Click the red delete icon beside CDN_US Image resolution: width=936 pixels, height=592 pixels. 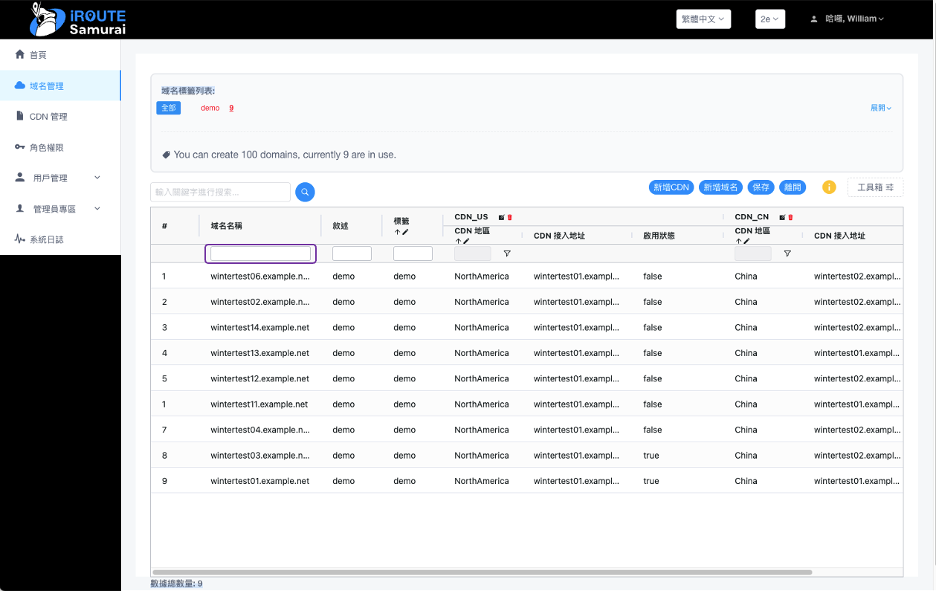point(510,216)
